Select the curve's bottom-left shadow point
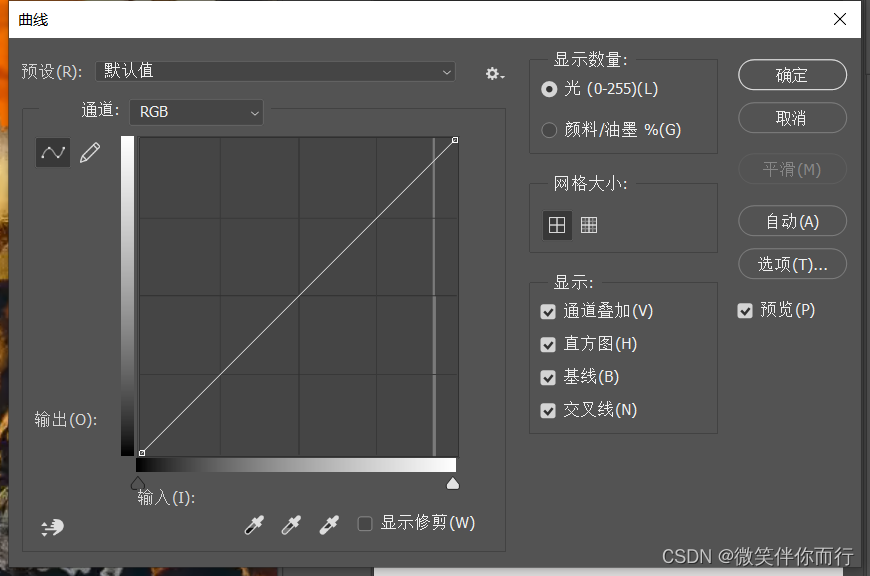Screen dimensions: 870x576 [x=142, y=453]
